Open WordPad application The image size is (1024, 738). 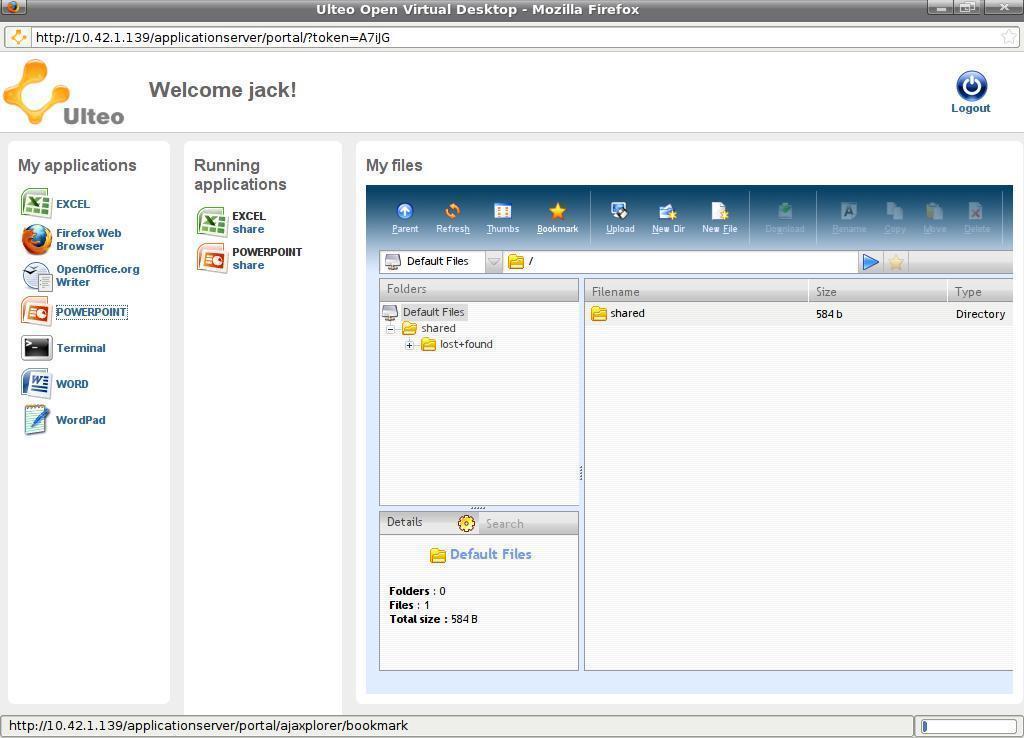coord(63,419)
